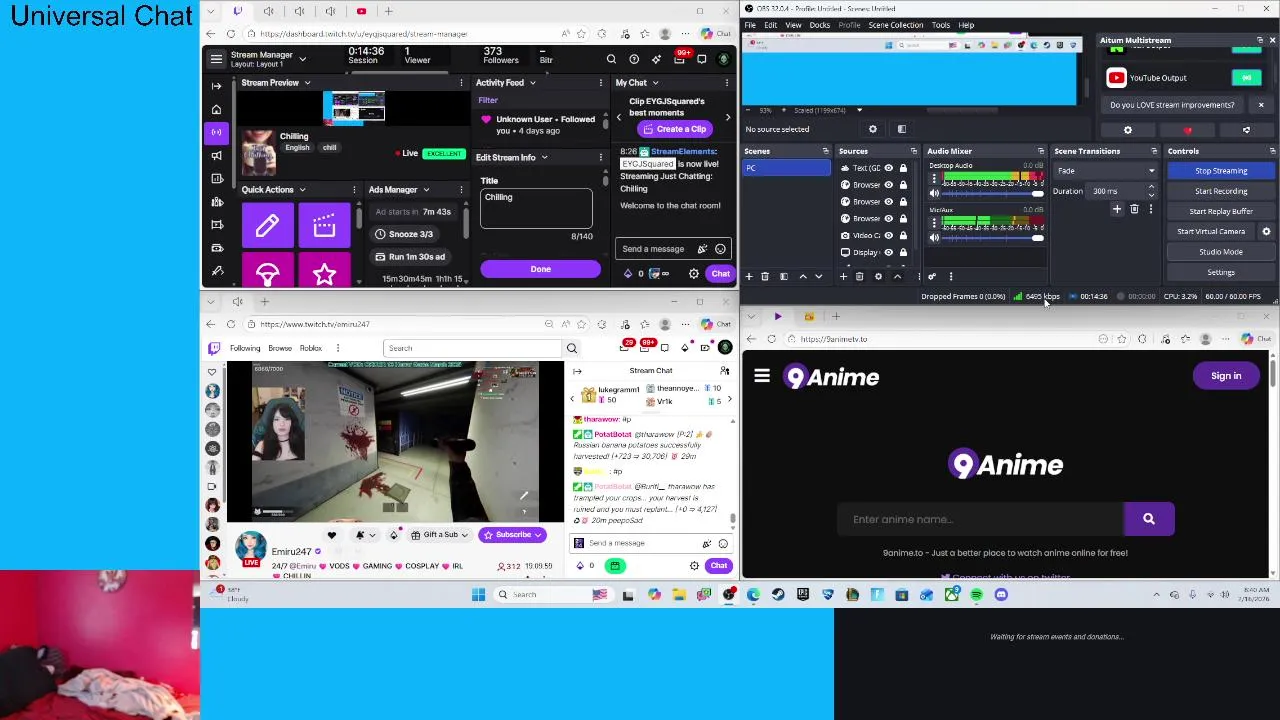This screenshot has width=1280, height=720.
Task: Open OBS Docks menu
Action: coord(820,25)
